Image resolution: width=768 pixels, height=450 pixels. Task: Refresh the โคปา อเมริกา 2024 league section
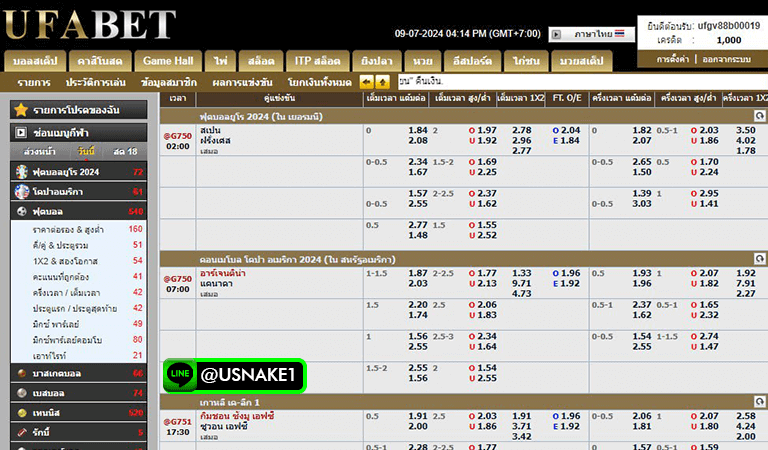[759, 259]
